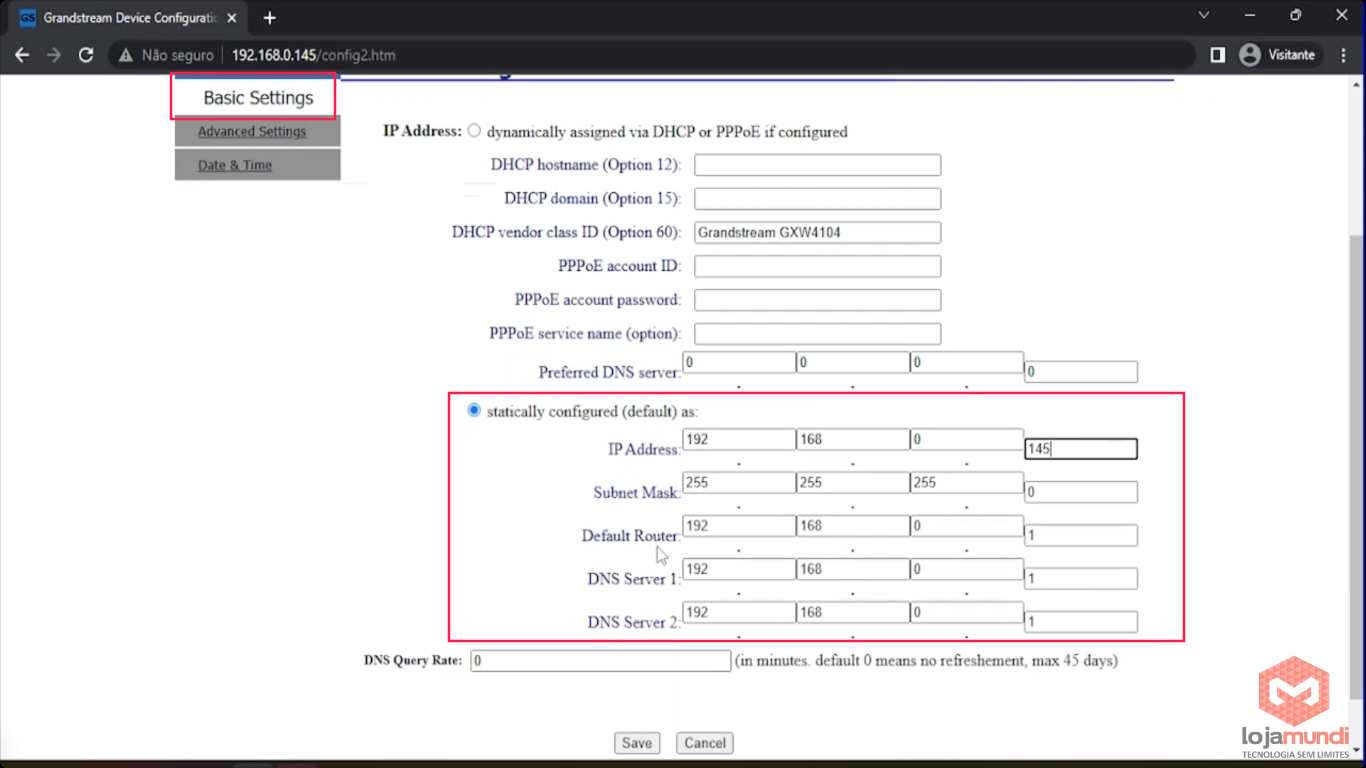
Task: Click the PPPoE account password field
Action: coord(817,300)
